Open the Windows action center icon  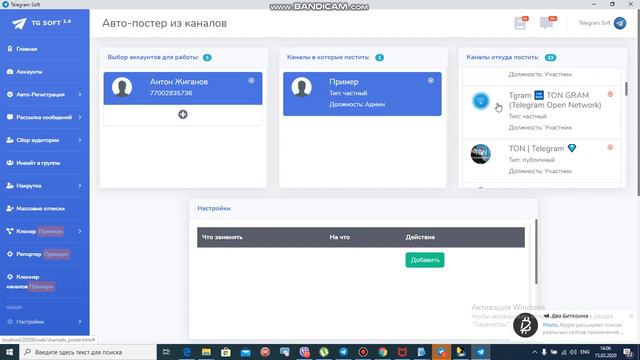coord(628,352)
